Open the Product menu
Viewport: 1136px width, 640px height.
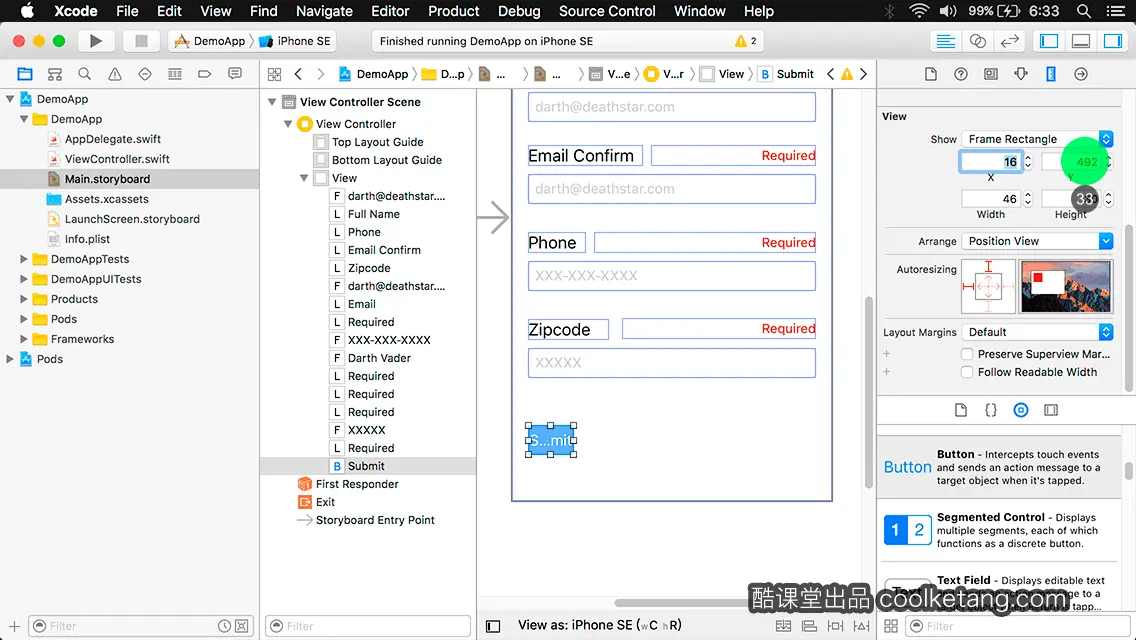click(x=454, y=11)
